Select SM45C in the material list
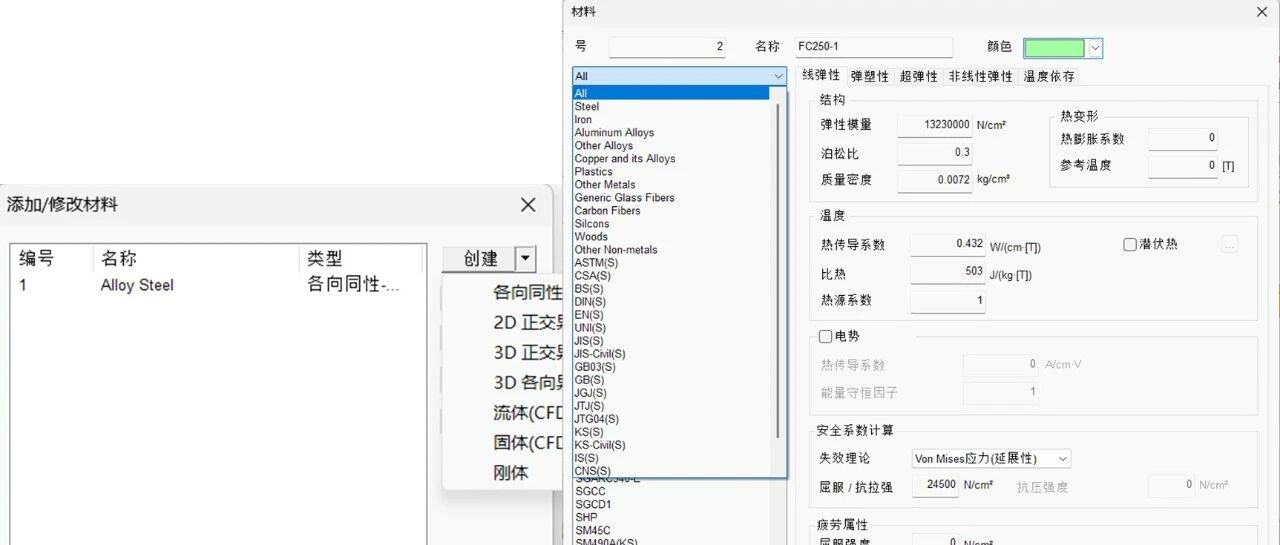The width and height of the screenshot is (1280, 545). coord(592,530)
